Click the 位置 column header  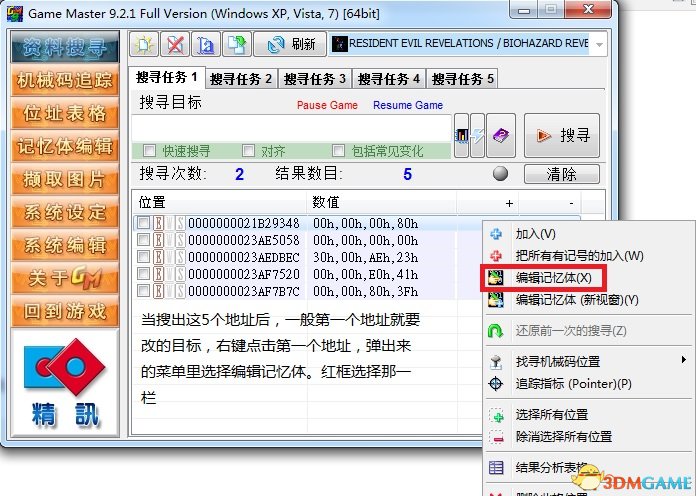point(219,202)
